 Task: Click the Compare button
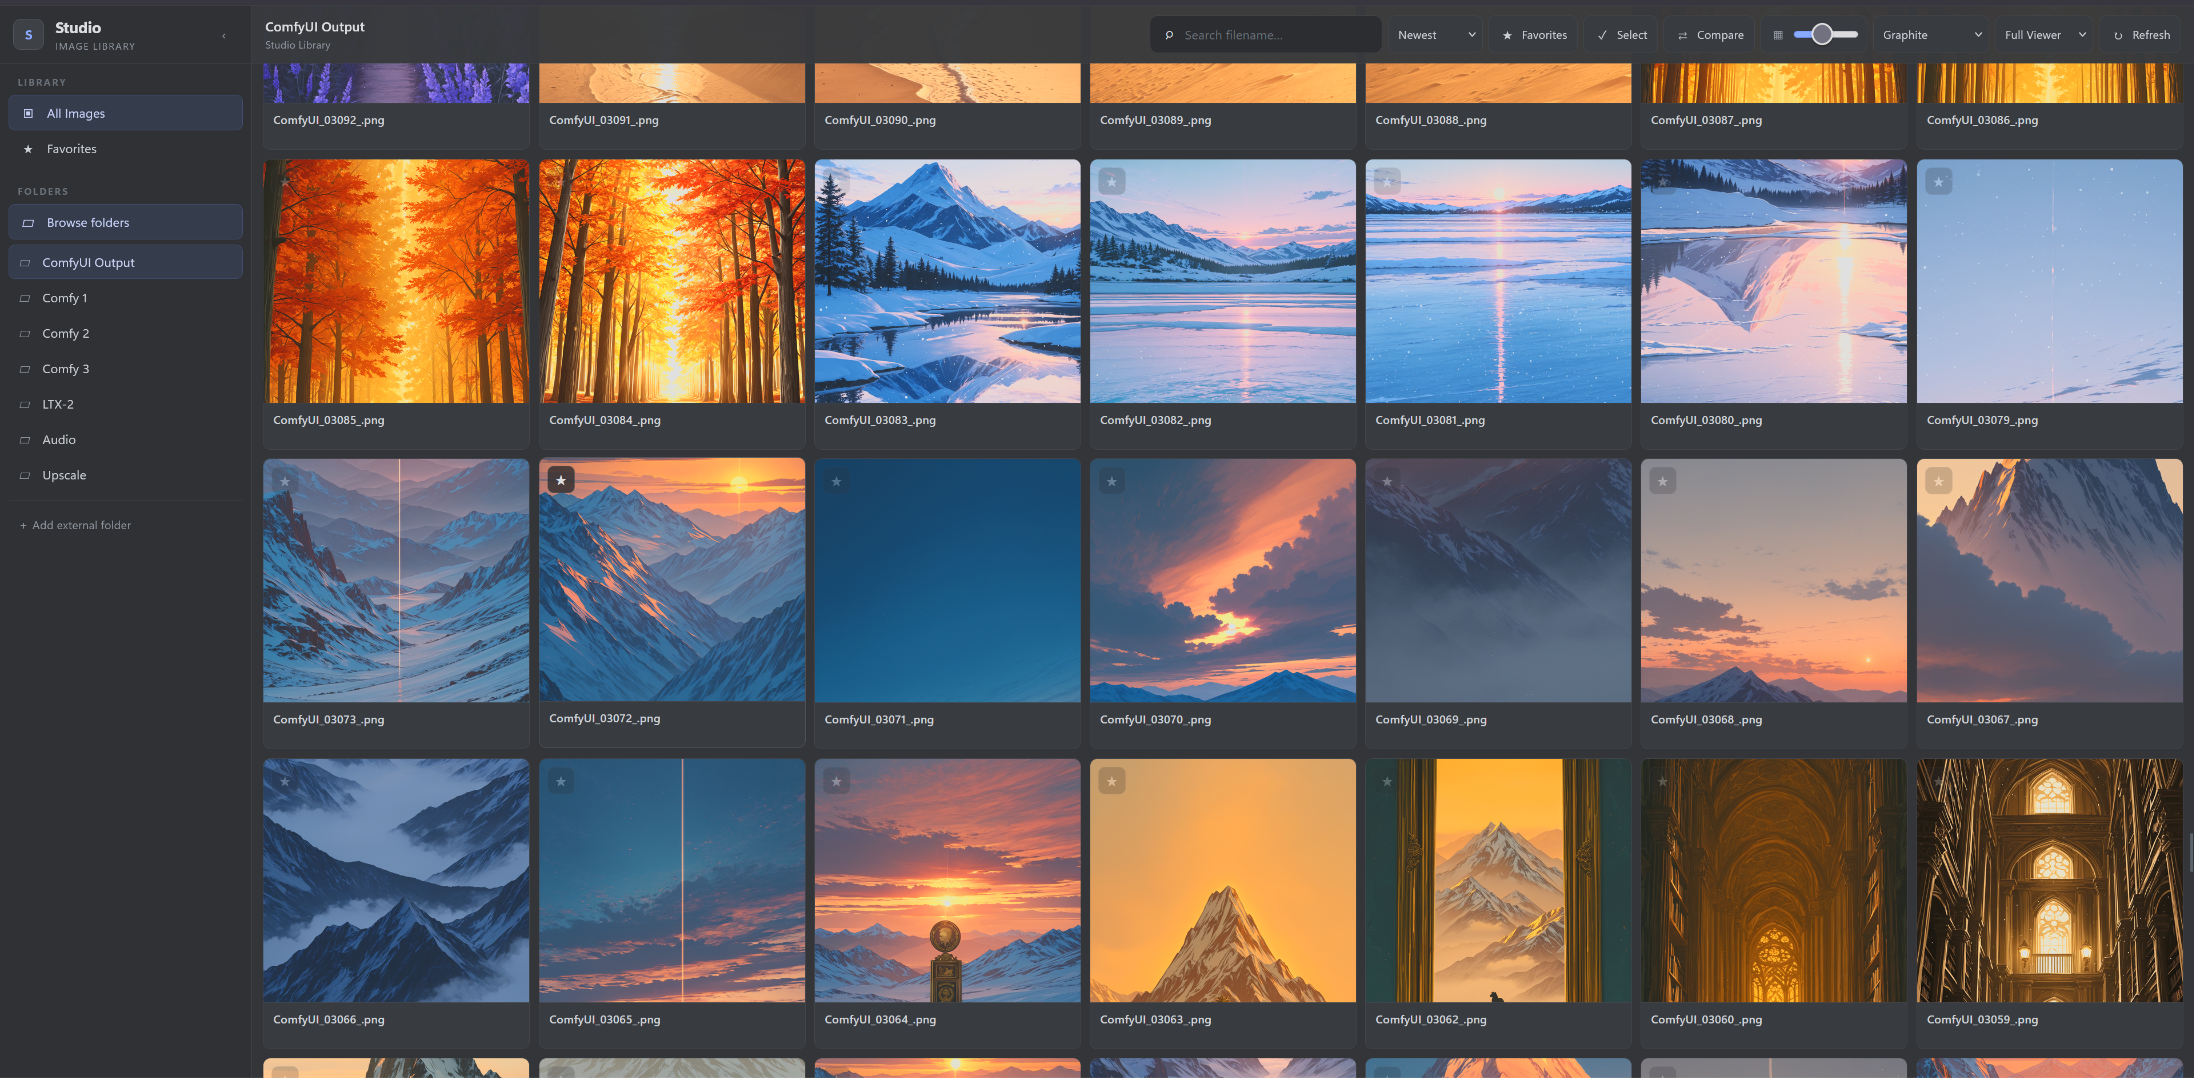point(1710,35)
